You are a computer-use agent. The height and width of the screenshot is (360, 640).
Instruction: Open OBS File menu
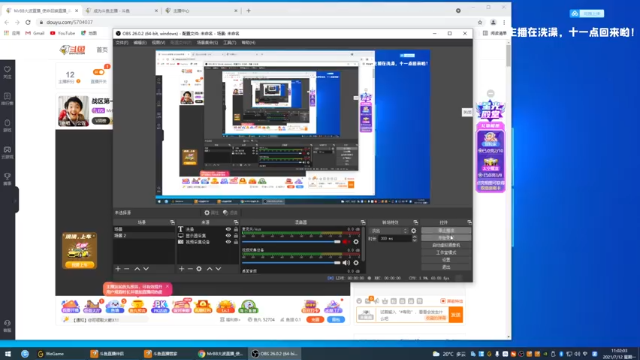(x=122, y=42)
